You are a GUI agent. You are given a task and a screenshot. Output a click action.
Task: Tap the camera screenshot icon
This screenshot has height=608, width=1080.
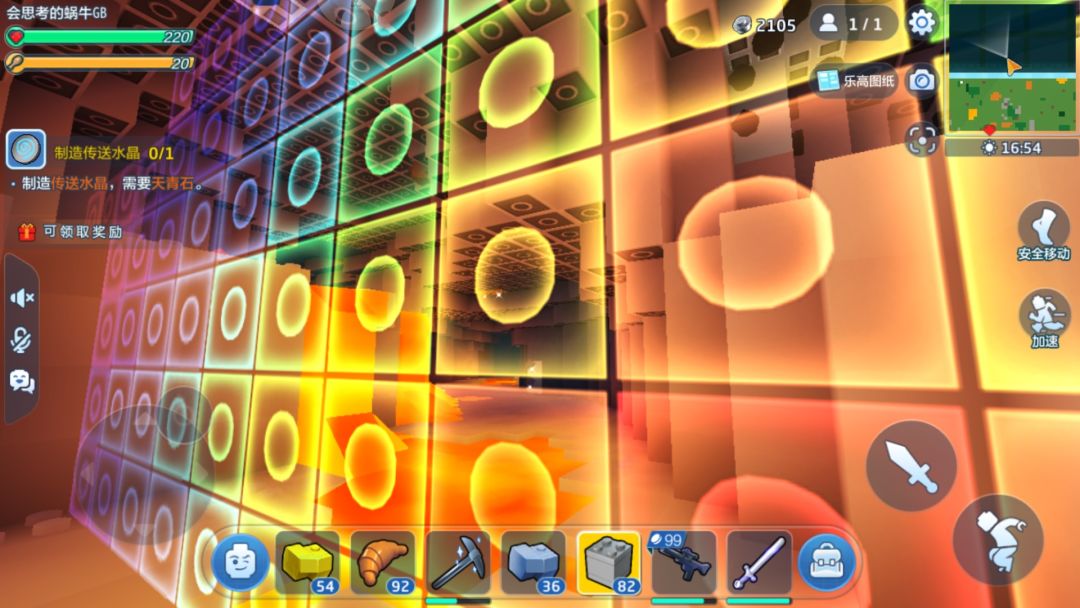tap(922, 81)
